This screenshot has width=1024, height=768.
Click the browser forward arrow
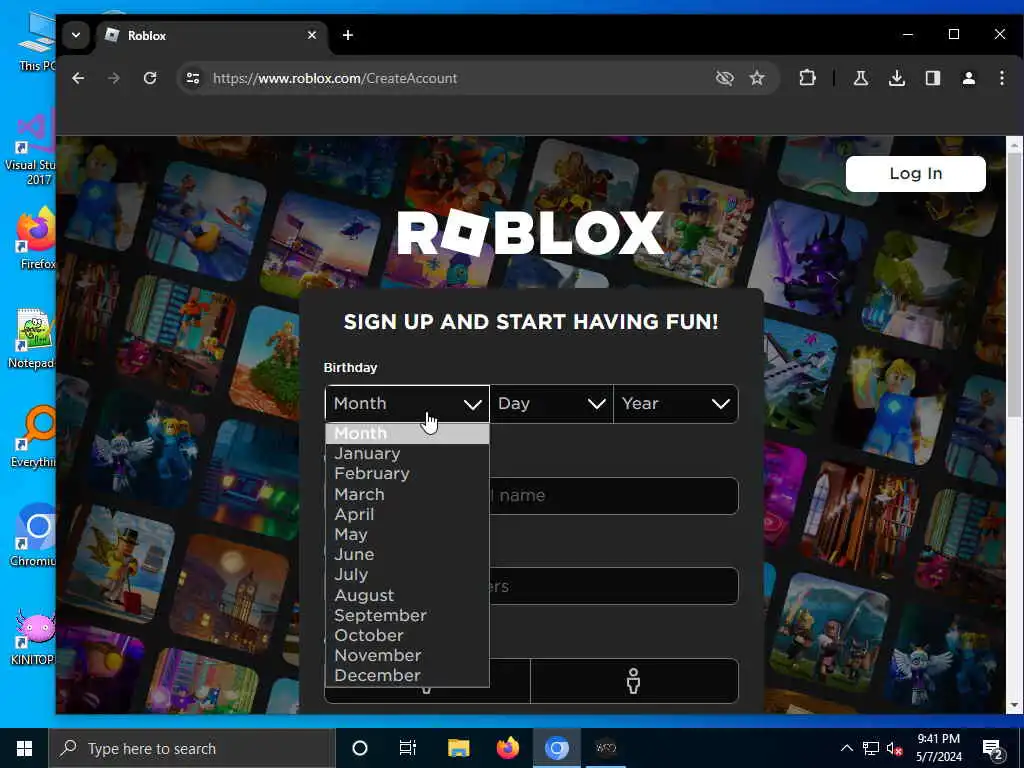pos(114,78)
